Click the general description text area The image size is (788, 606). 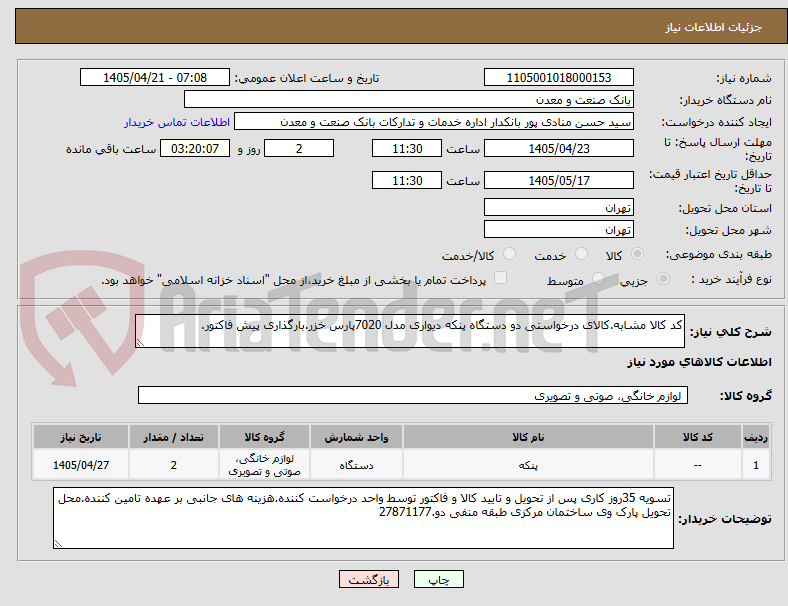click(410, 331)
